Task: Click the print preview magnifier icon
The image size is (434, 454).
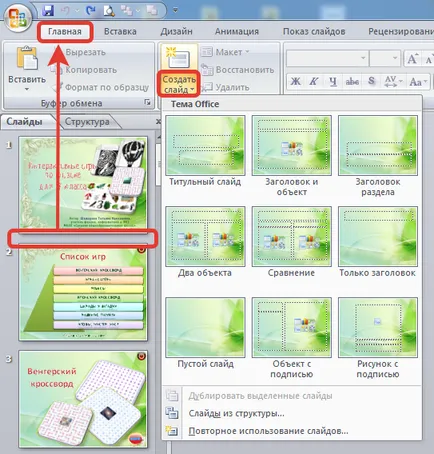Action: [109, 11]
